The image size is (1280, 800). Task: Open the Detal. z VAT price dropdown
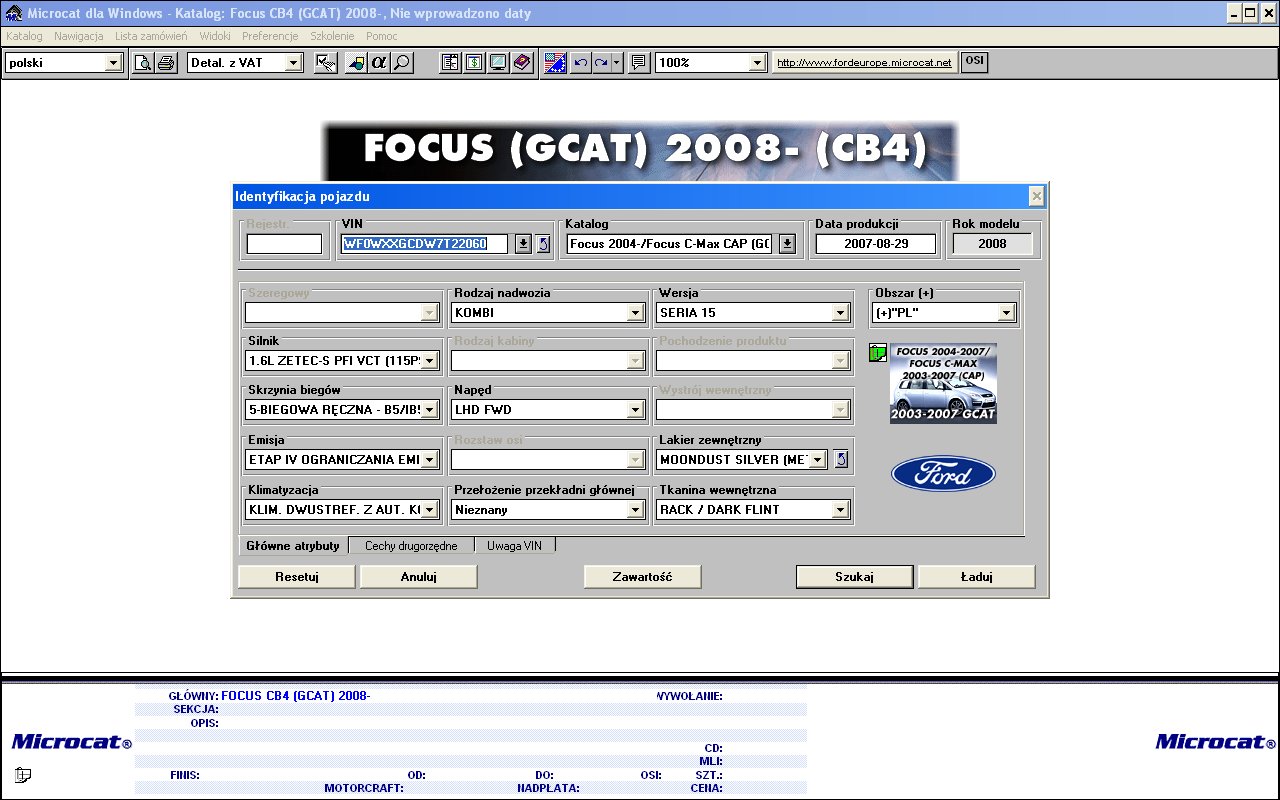pyautogui.click(x=293, y=63)
